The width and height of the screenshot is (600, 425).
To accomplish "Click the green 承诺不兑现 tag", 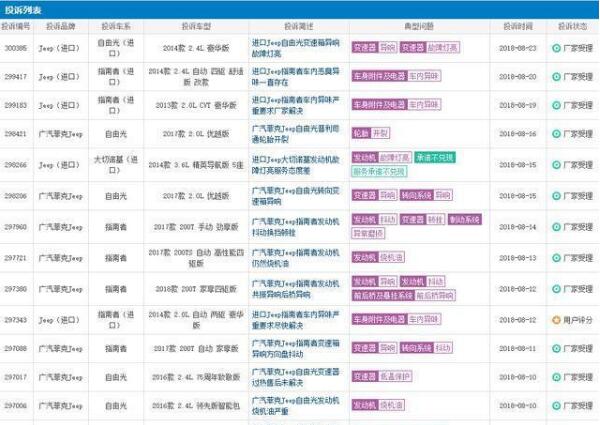I will 435,158.
